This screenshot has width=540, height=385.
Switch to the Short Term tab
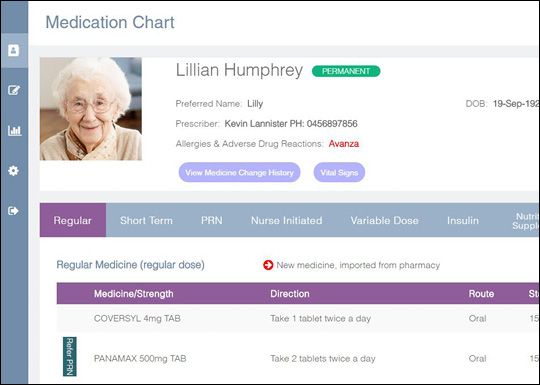pyautogui.click(x=146, y=220)
